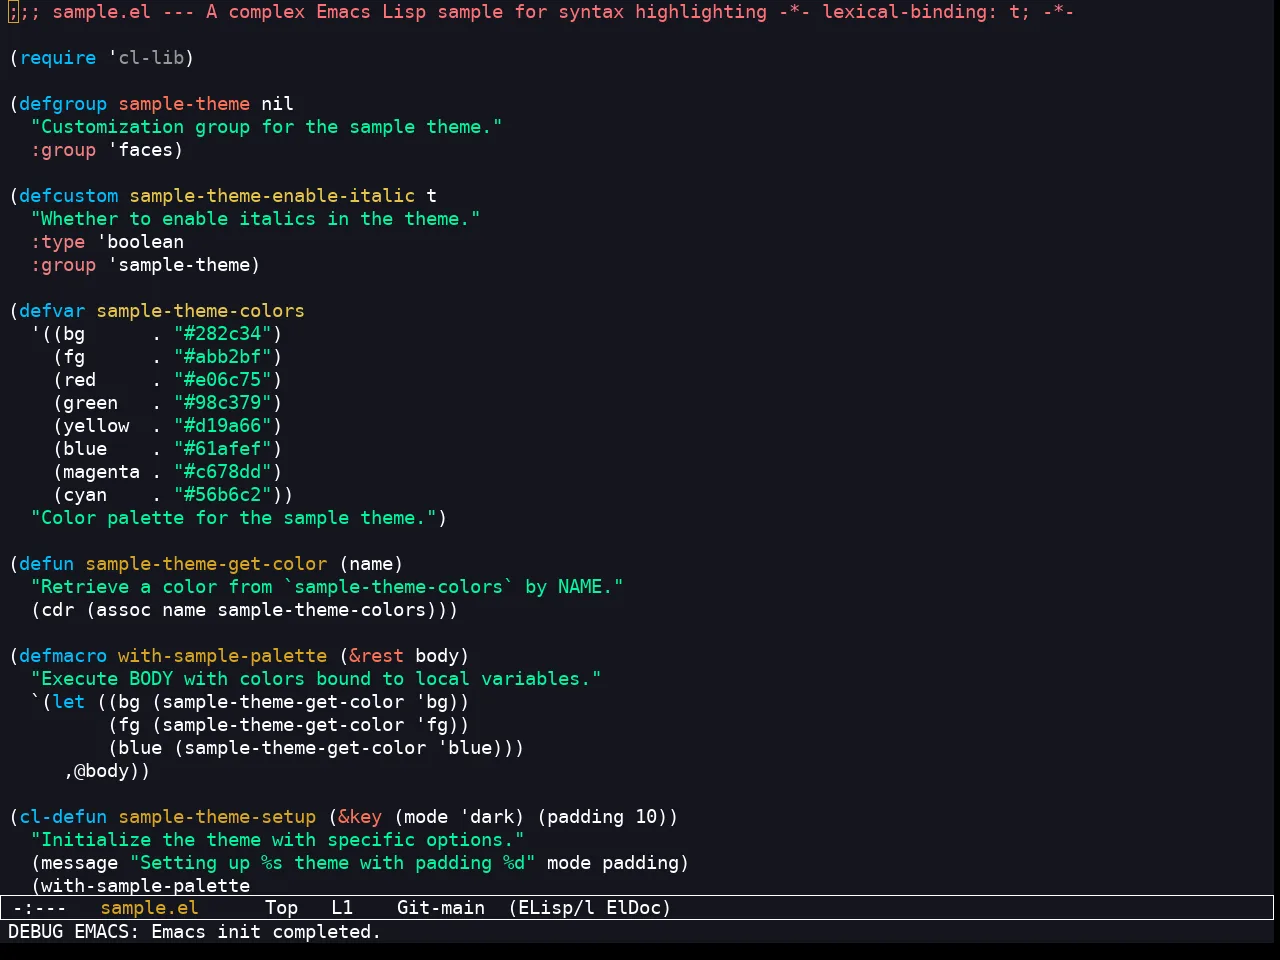Click macro name with-sample-palette after defmacro
1280x960 pixels.
(222, 656)
